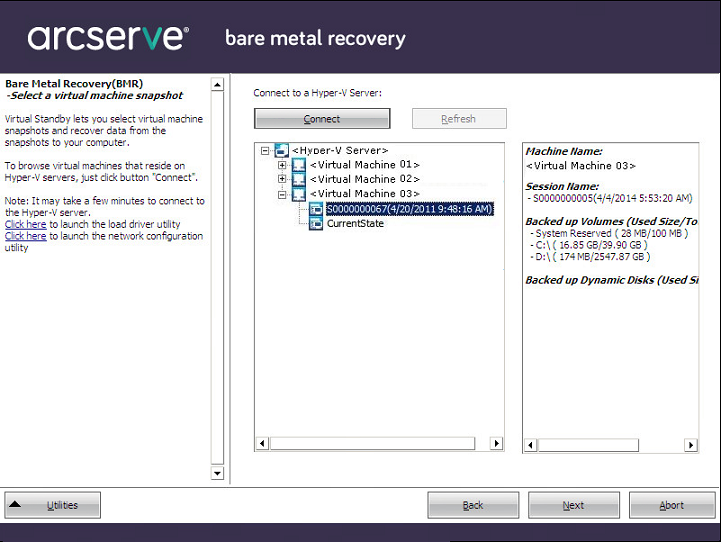Screen dimensions: 721x542
Task: Click the Hyper-V Server node icon
Action: pos(280,150)
